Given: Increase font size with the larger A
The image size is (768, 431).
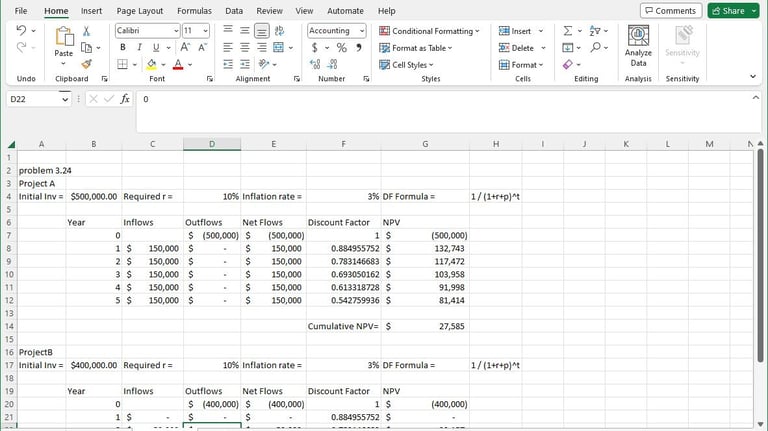Looking at the screenshot, I should click(185, 47).
